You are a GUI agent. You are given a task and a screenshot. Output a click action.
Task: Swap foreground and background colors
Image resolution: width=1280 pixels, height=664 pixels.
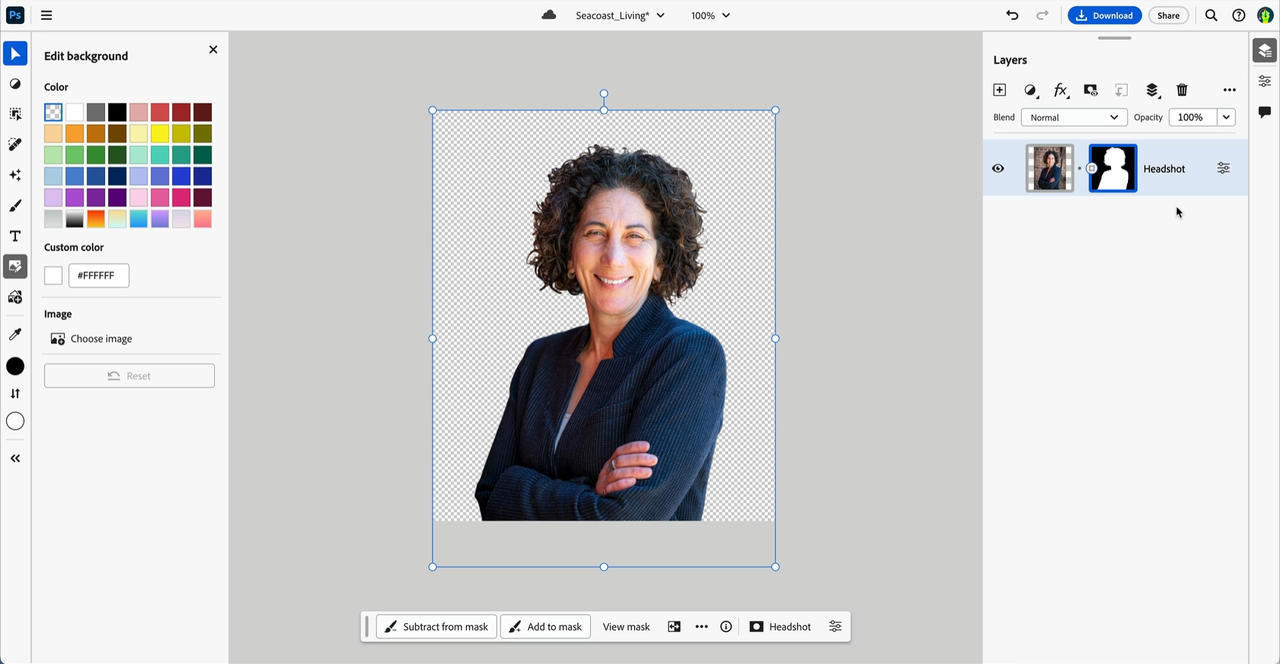click(15, 394)
